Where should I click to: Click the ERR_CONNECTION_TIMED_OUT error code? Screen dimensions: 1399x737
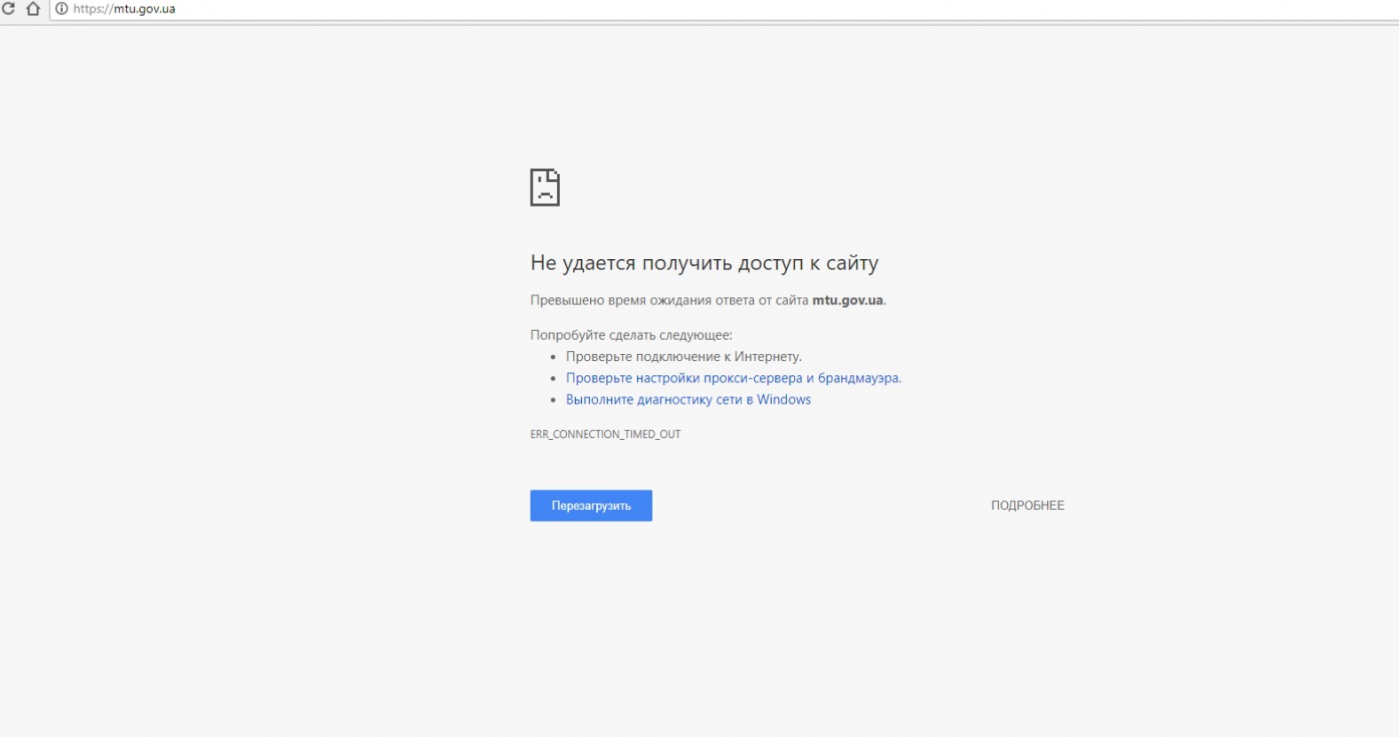[605, 435]
